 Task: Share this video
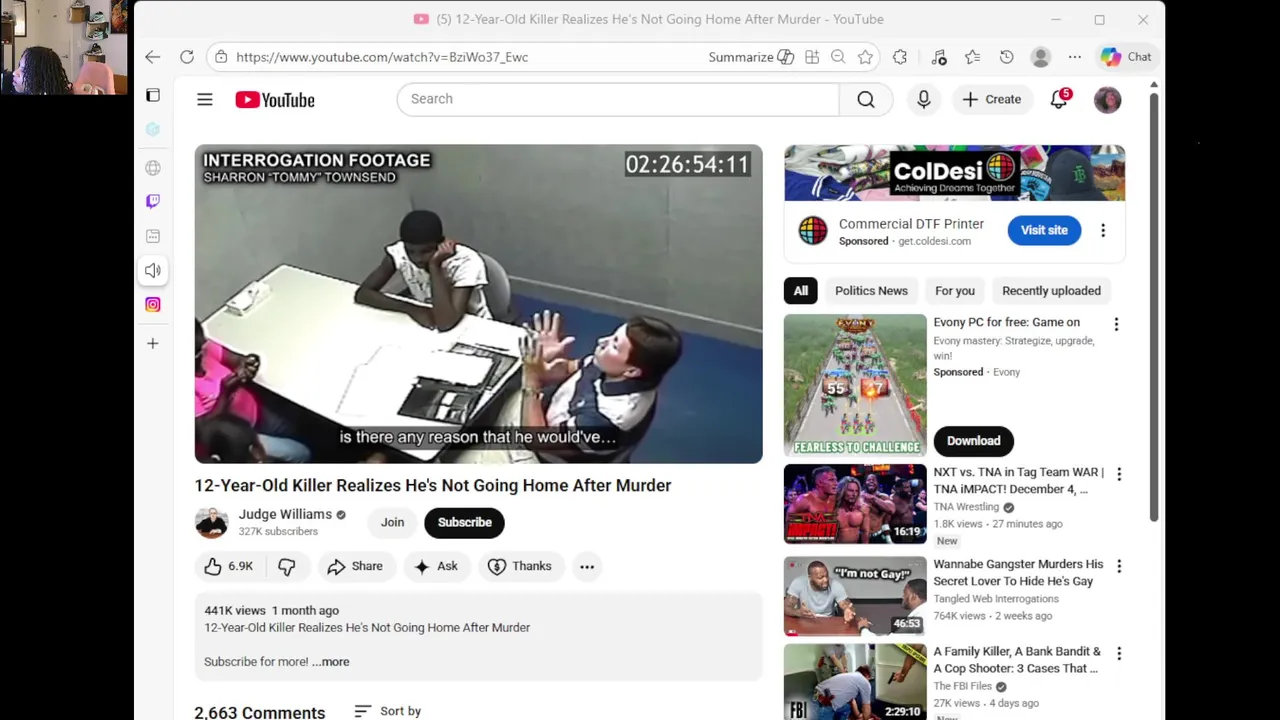tap(356, 566)
